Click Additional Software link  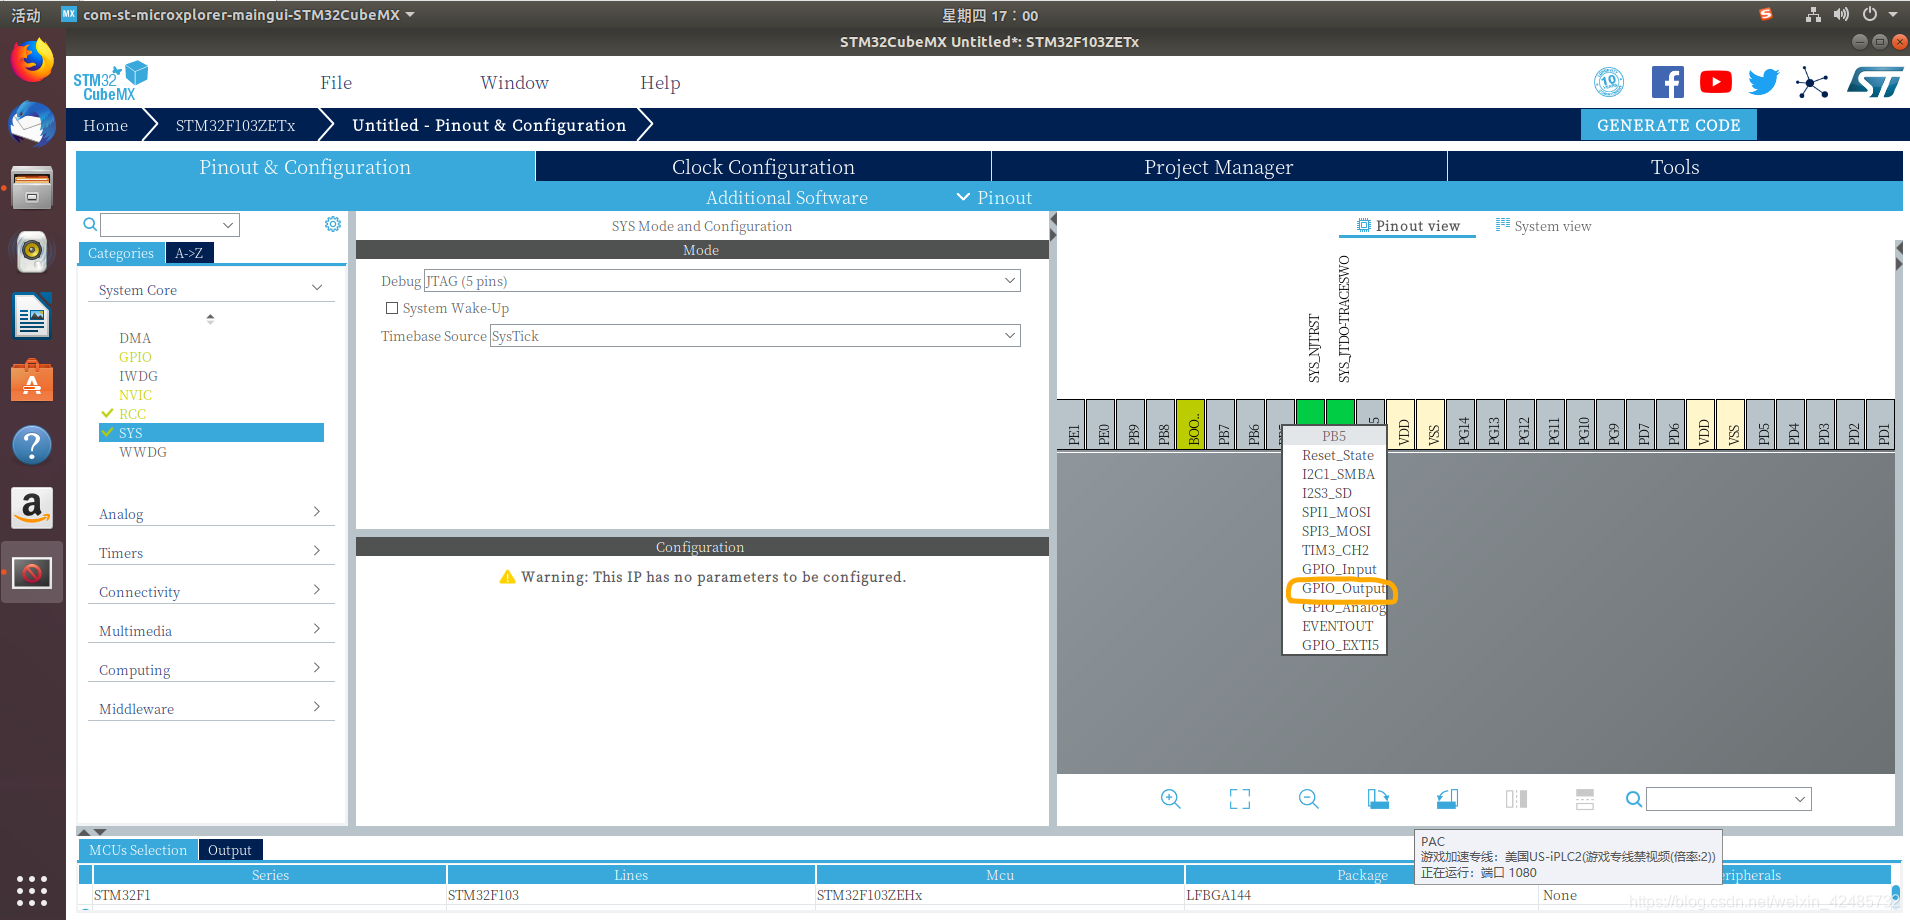[x=787, y=197]
